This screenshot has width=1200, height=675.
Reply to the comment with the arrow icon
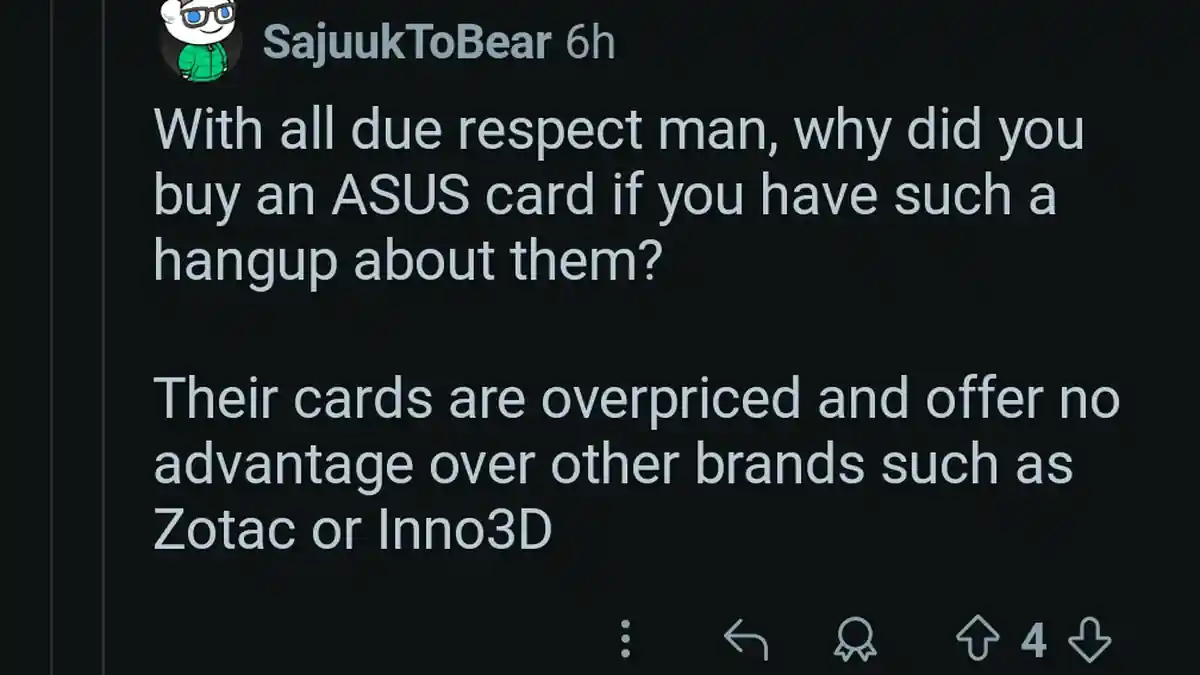point(745,640)
